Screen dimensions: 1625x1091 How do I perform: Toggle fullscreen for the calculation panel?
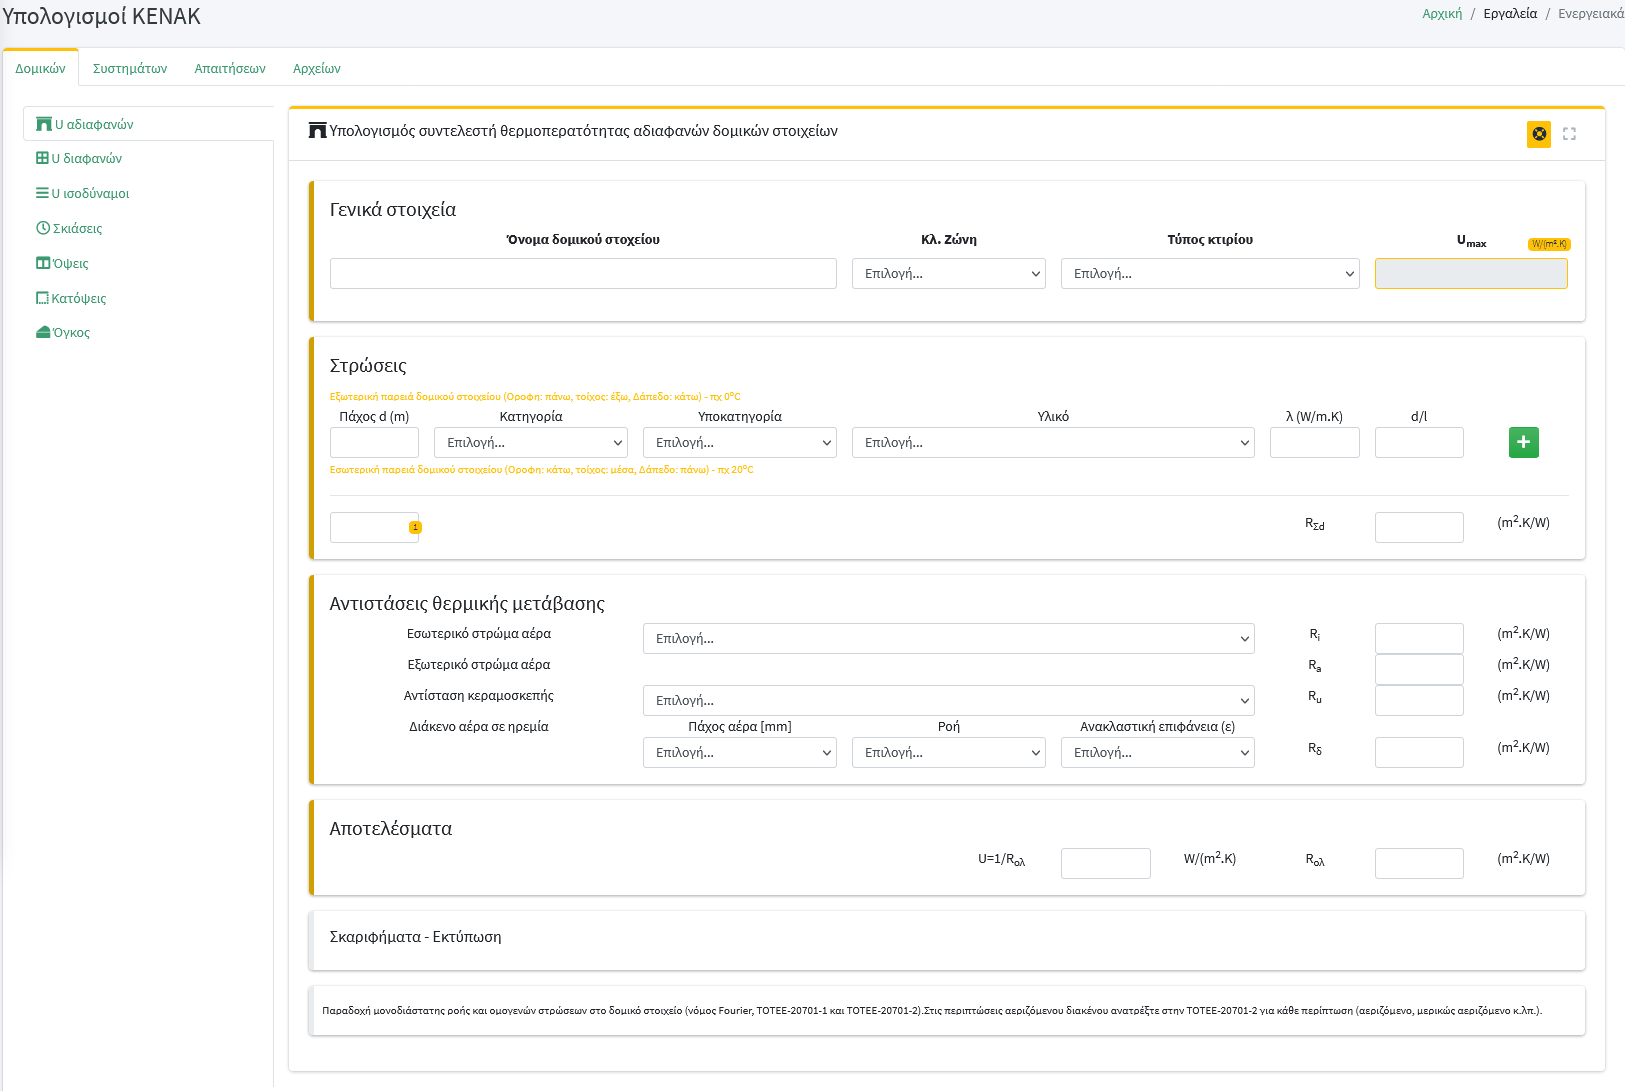[x=1569, y=134]
